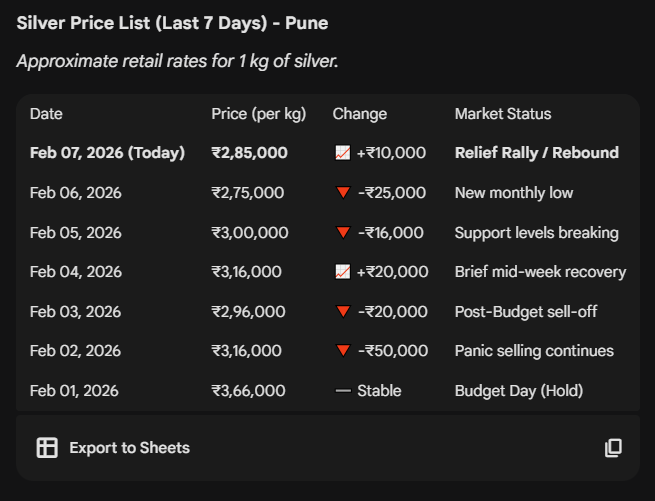Click the Price (per kg) column header
Screen dimensions: 655x501
[258, 114]
